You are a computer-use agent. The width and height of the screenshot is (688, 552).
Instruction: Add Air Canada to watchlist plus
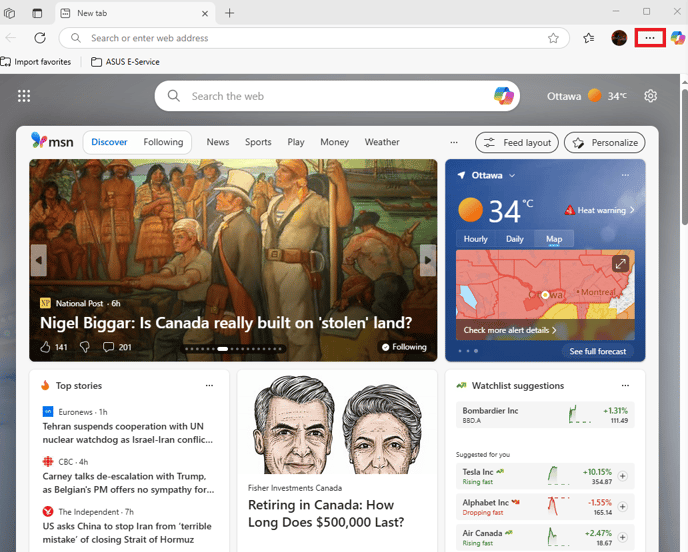coord(622,537)
